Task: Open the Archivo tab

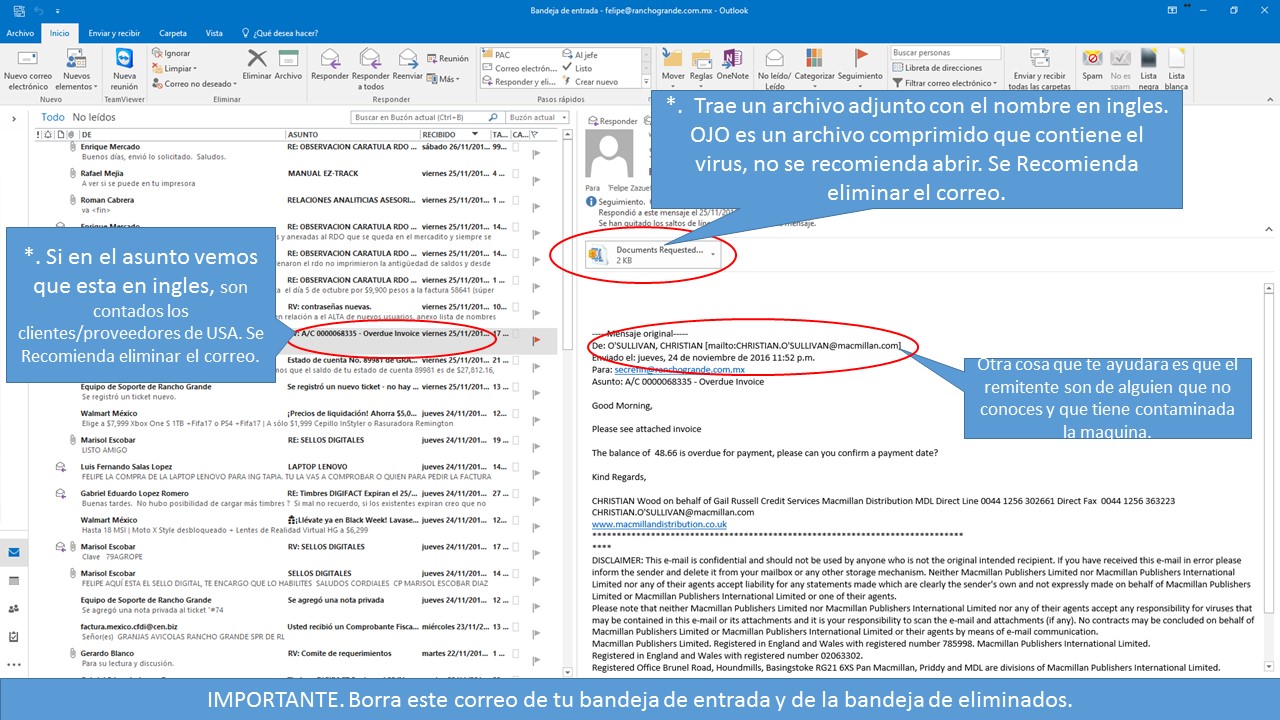Action: (x=20, y=33)
